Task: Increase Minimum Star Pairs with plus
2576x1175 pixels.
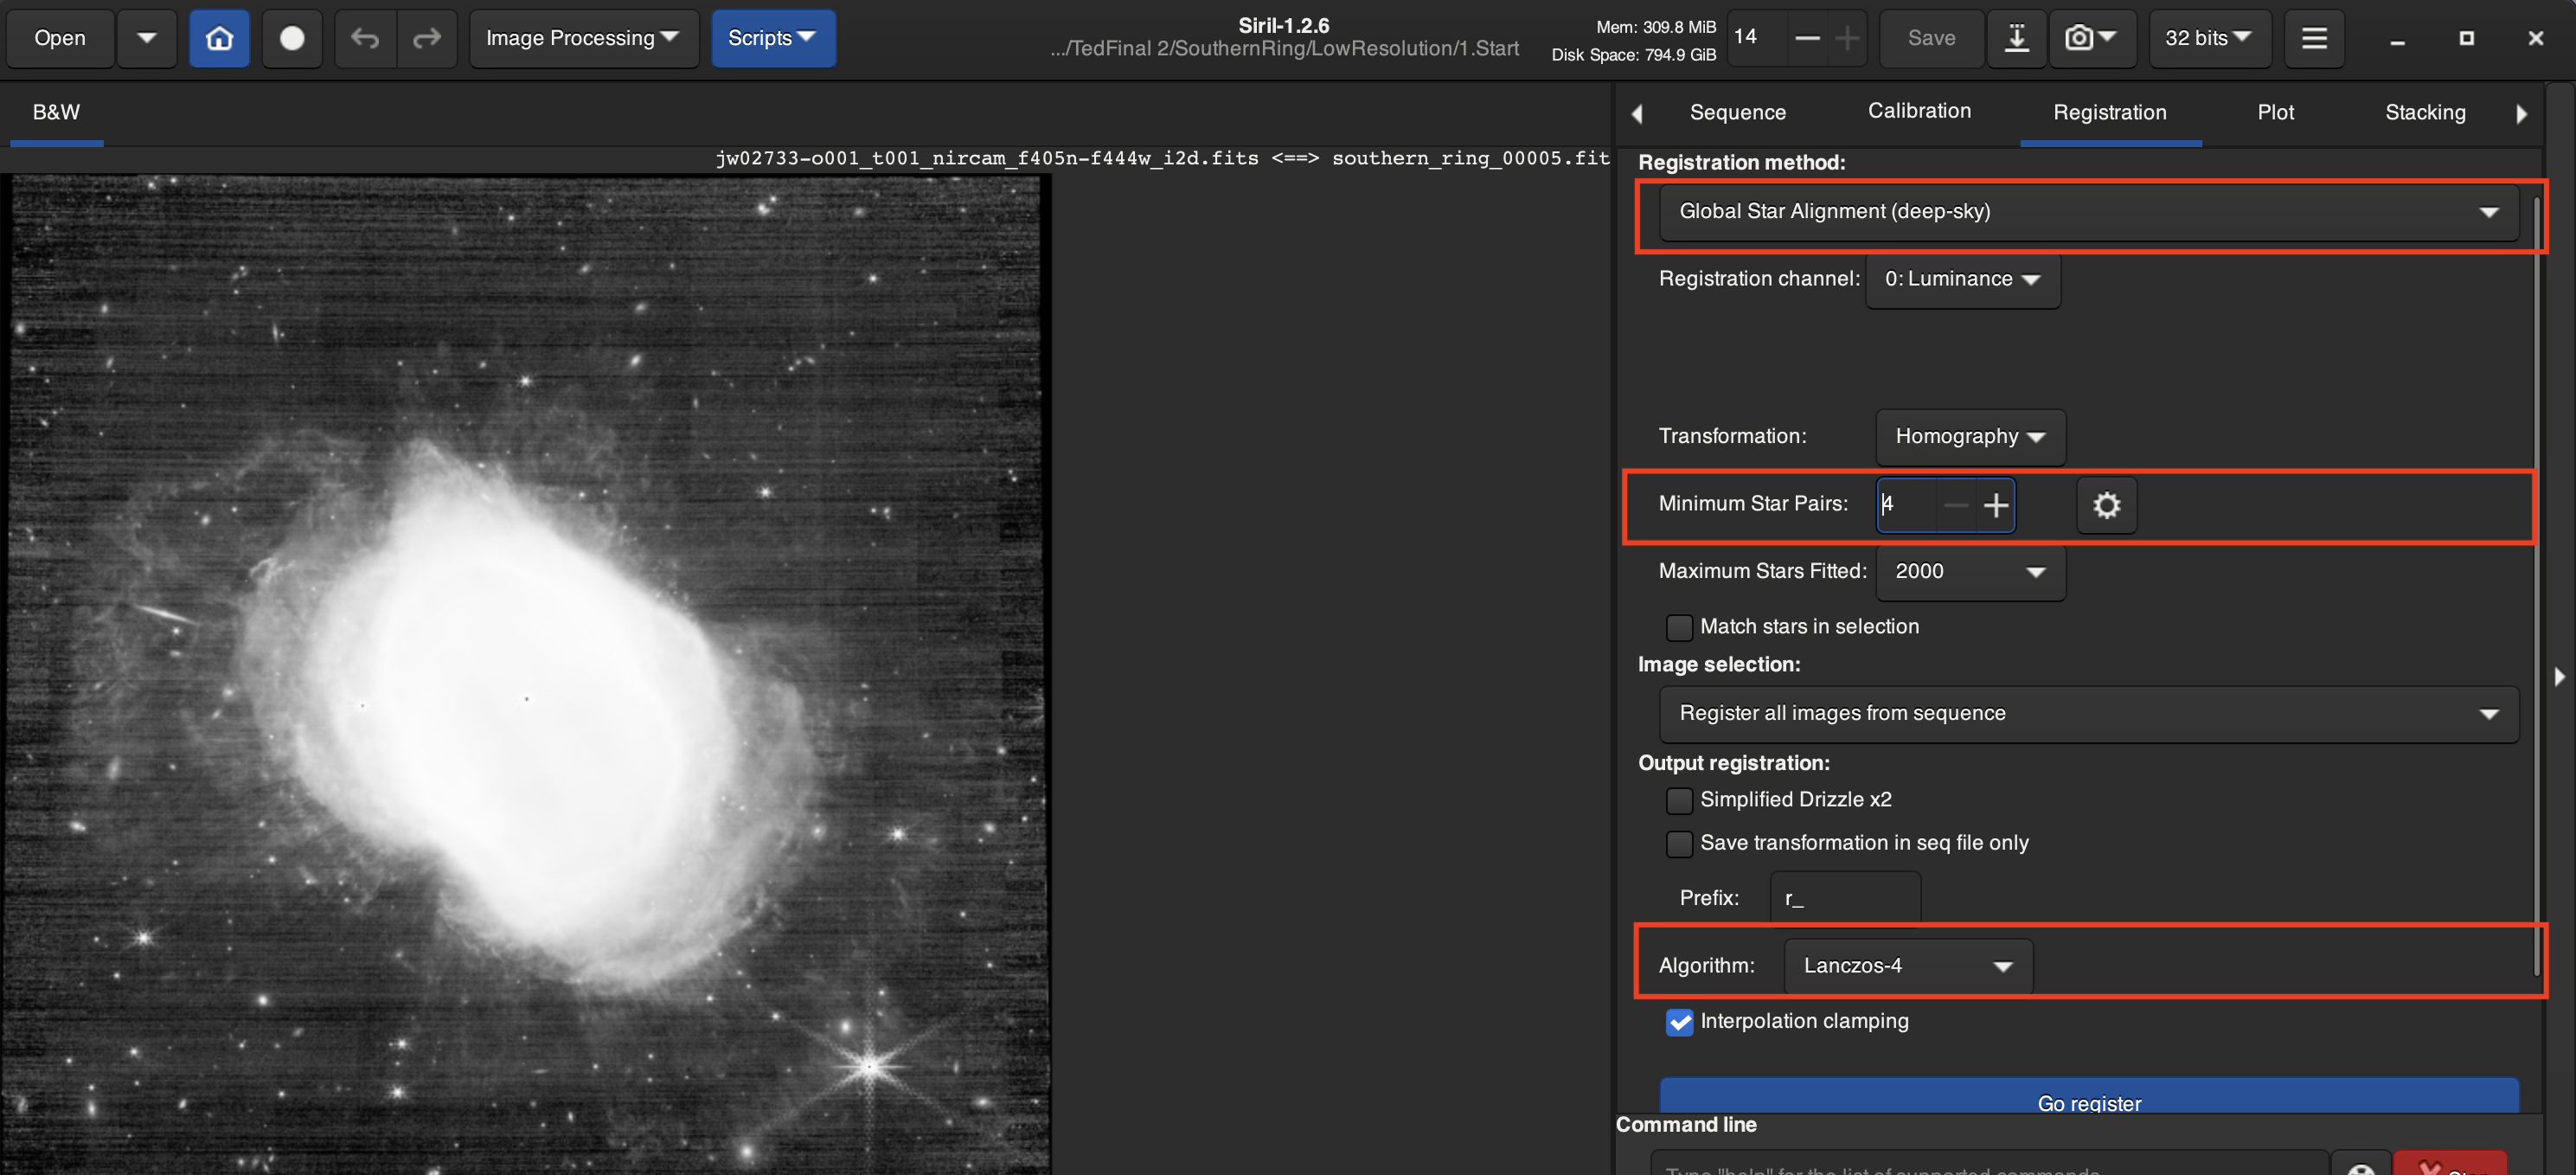Action: tap(1995, 505)
